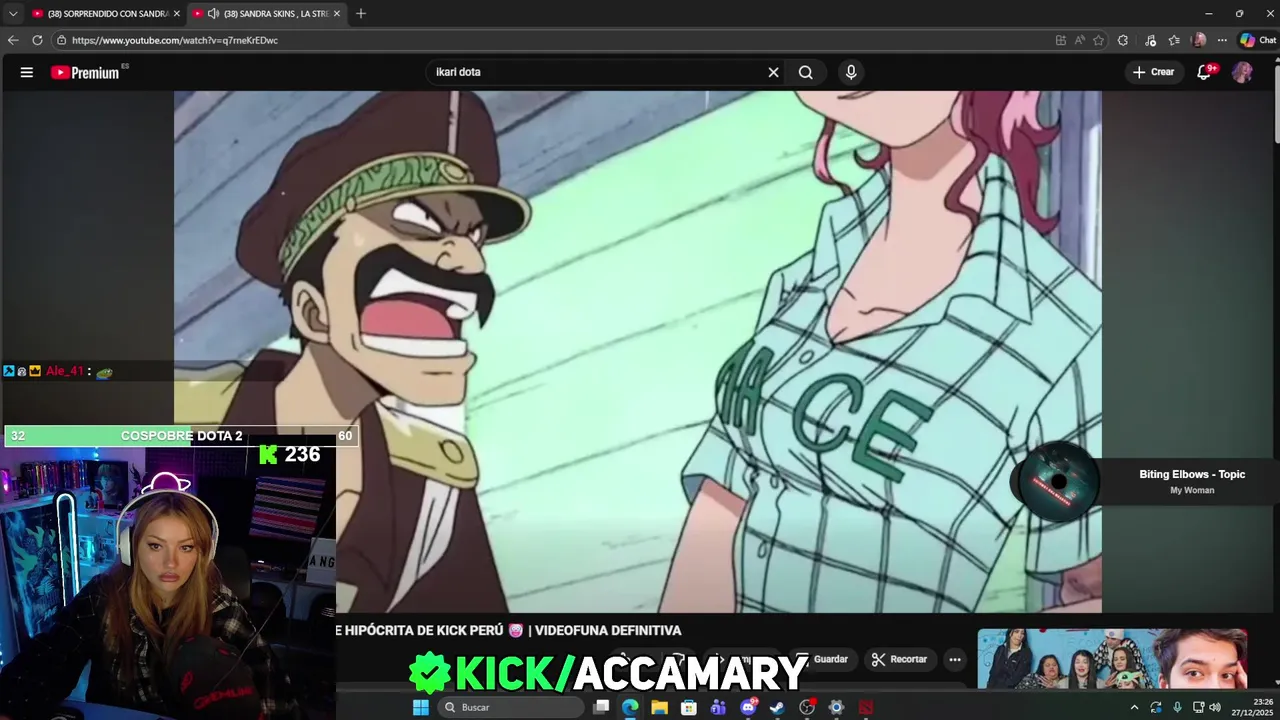Open the YouTube guide hamburger menu

pos(27,72)
